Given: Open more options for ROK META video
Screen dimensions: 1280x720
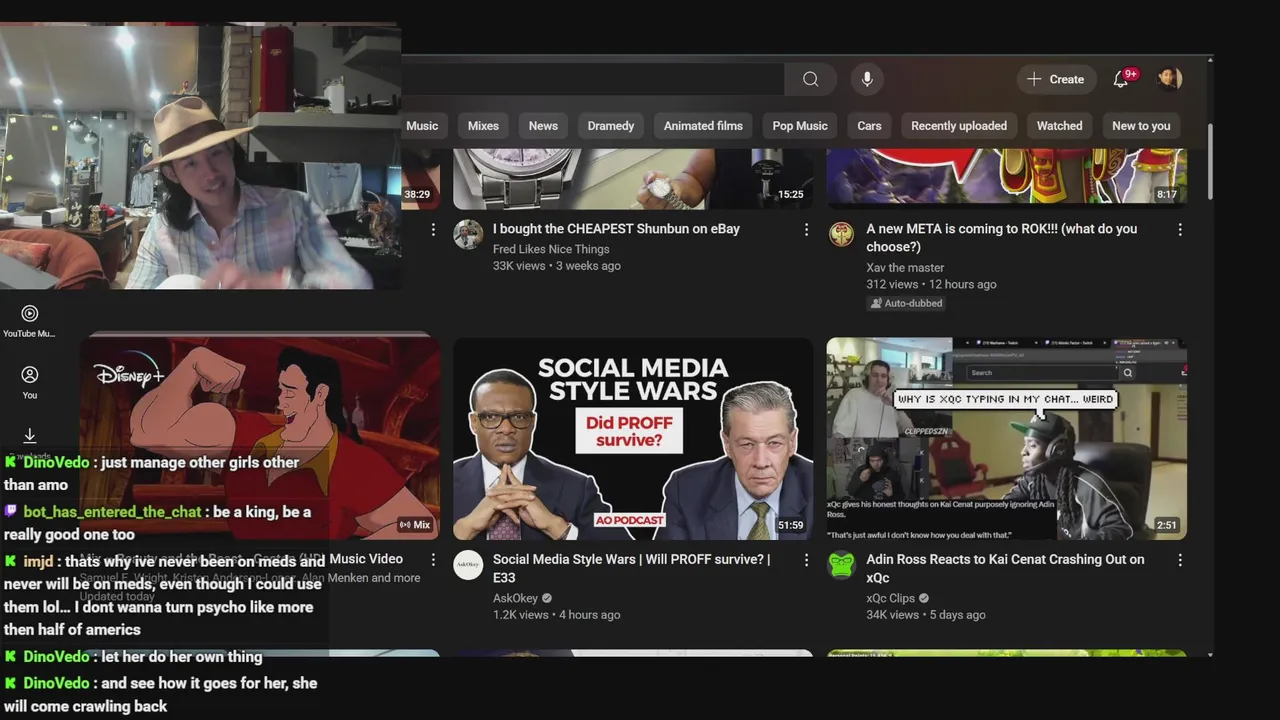Looking at the screenshot, I should 1180,230.
